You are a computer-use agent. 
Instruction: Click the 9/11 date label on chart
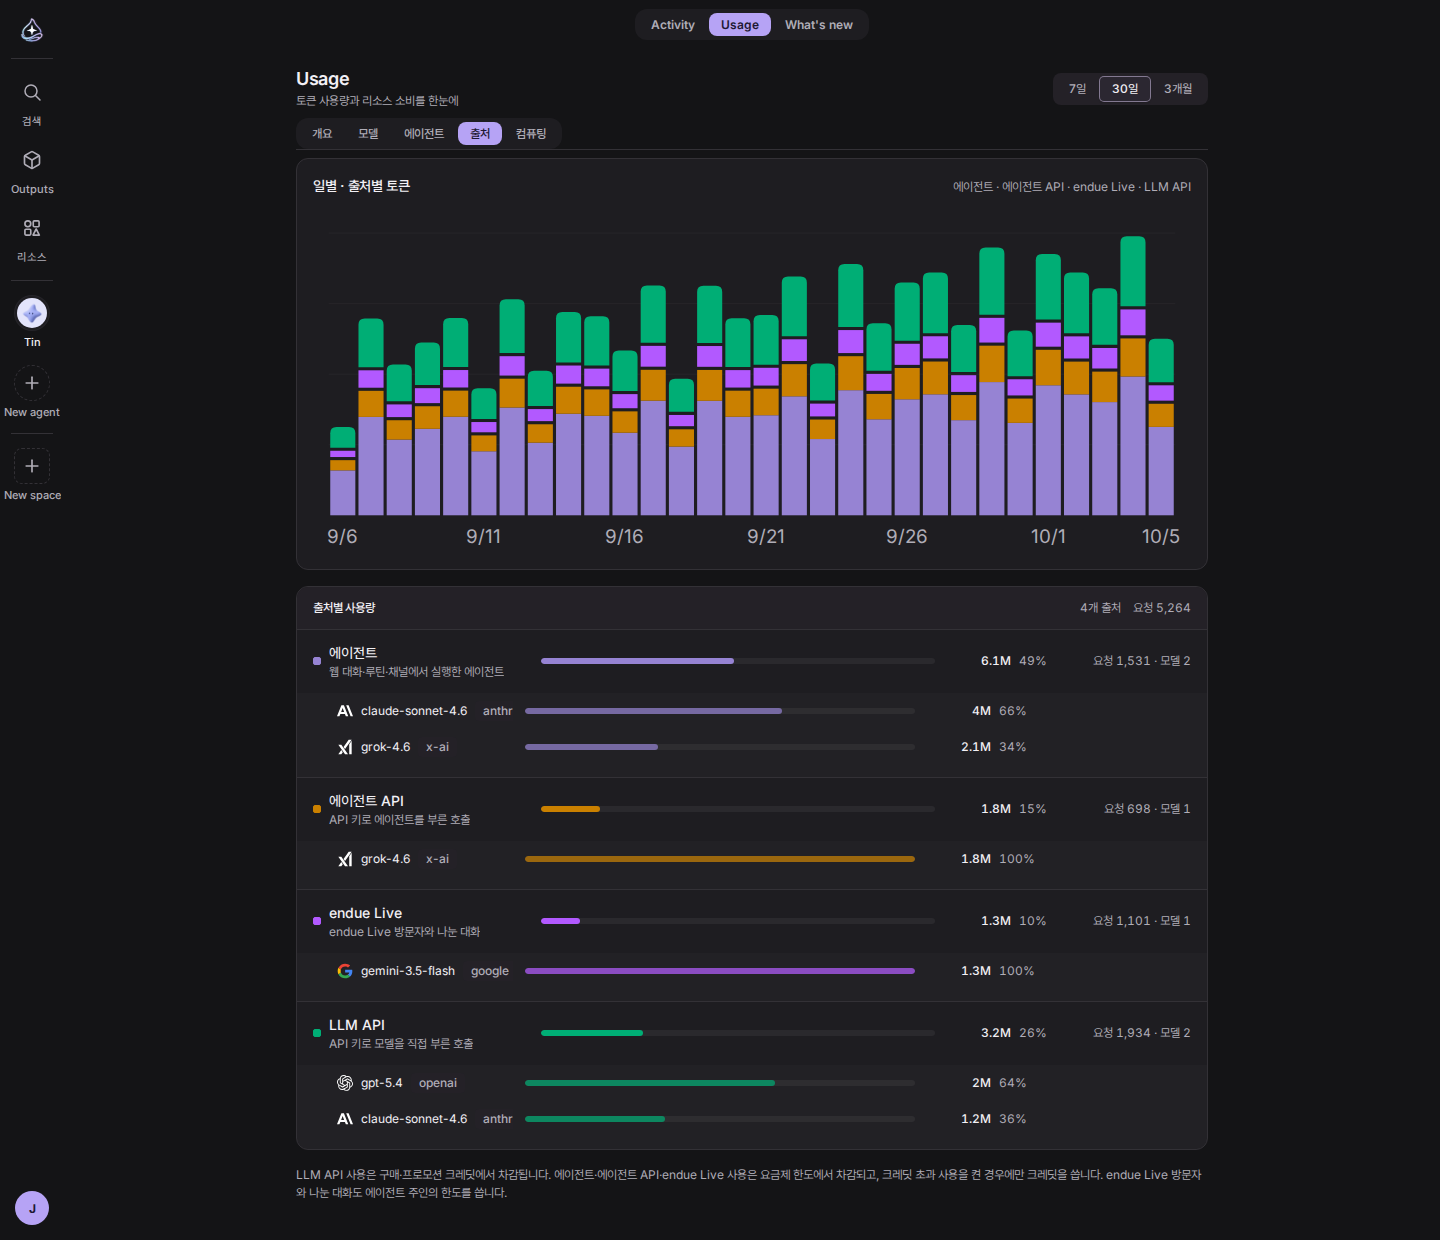click(x=484, y=537)
